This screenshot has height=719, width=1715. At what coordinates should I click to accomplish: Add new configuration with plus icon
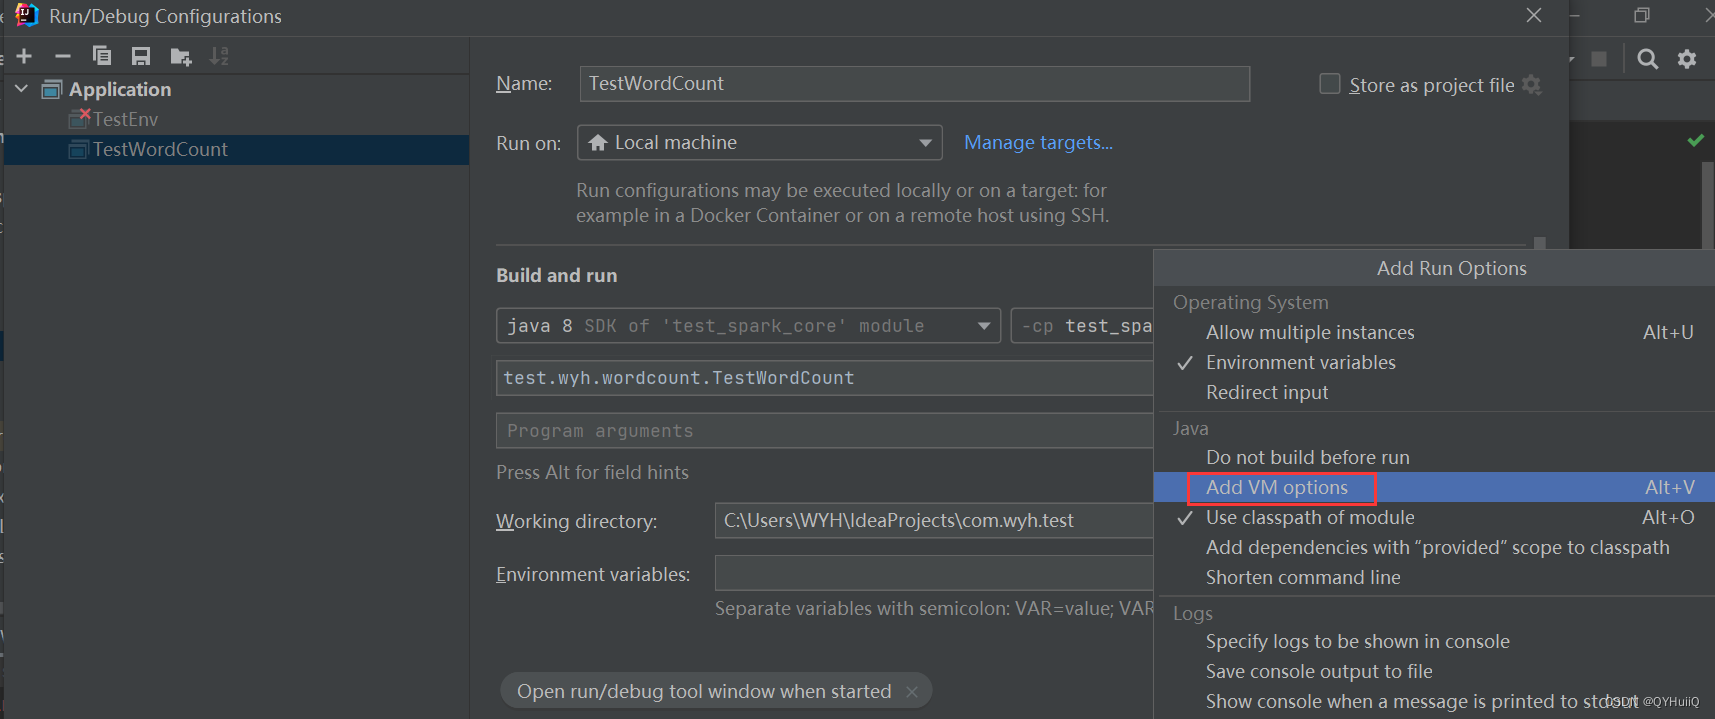point(25,56)
